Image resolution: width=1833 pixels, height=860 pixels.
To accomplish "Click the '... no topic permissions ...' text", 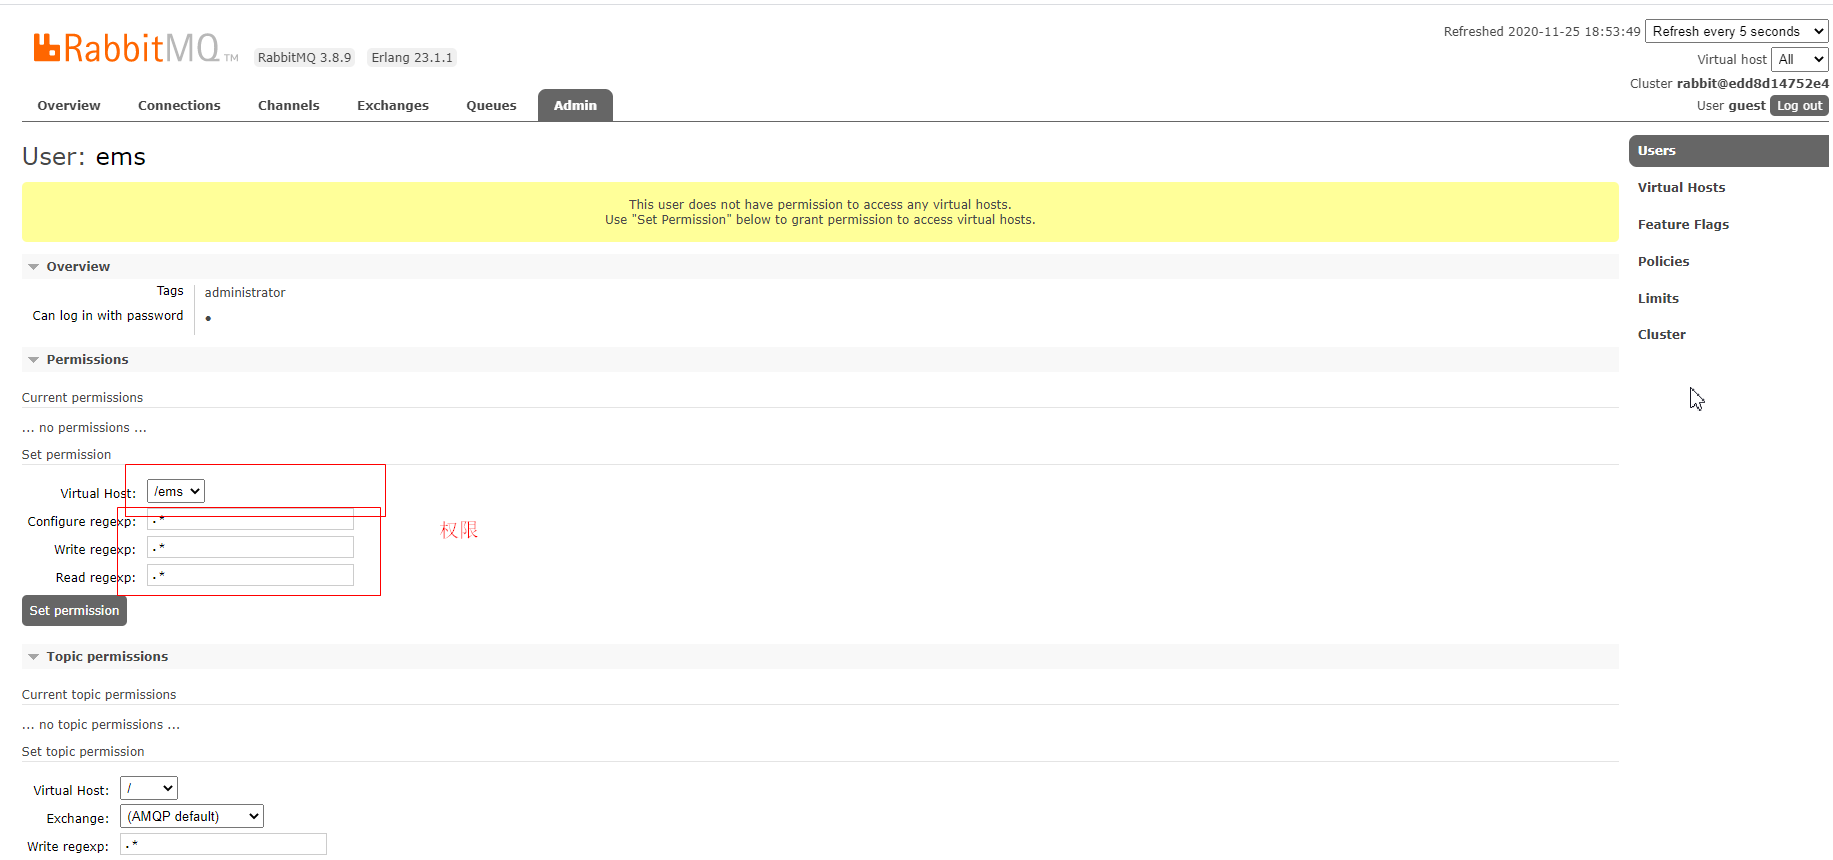I will coord(101,725).
